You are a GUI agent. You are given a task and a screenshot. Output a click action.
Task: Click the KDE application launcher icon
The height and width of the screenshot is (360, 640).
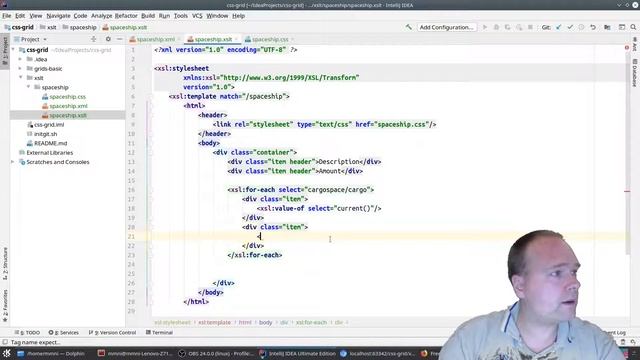coord(7,353)
